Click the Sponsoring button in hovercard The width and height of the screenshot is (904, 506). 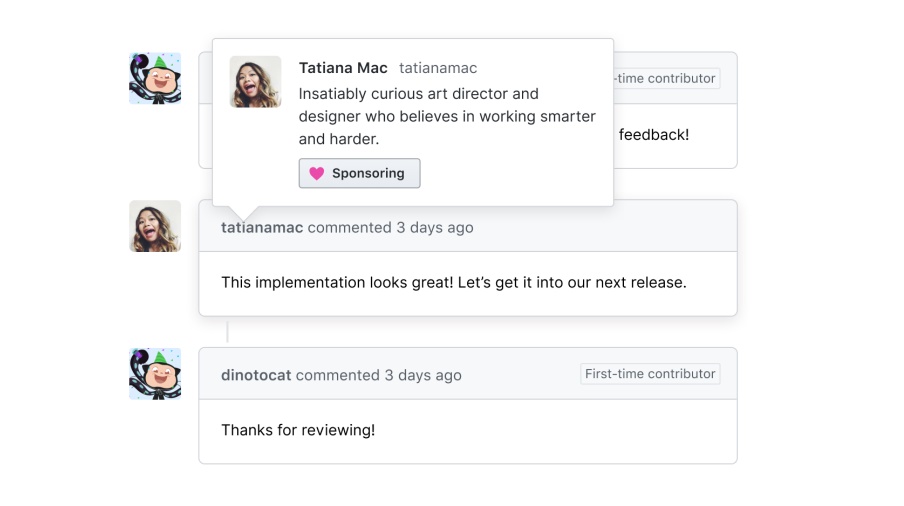coord(359,173)
